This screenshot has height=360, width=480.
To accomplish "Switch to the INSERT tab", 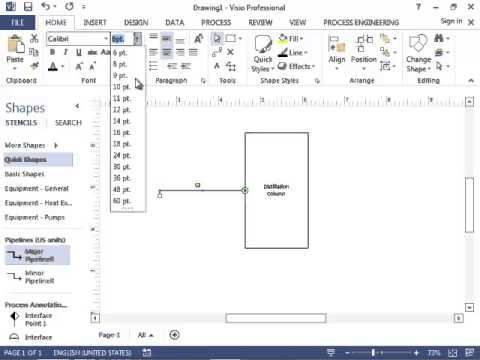I will (x=95, y=22).
